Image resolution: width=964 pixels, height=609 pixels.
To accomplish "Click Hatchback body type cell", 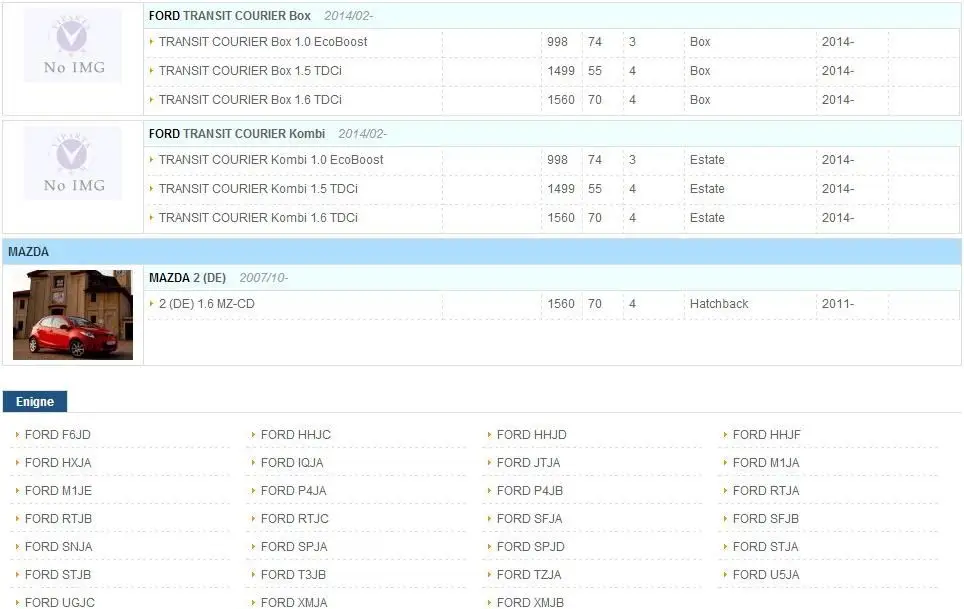I will [719, 304].
